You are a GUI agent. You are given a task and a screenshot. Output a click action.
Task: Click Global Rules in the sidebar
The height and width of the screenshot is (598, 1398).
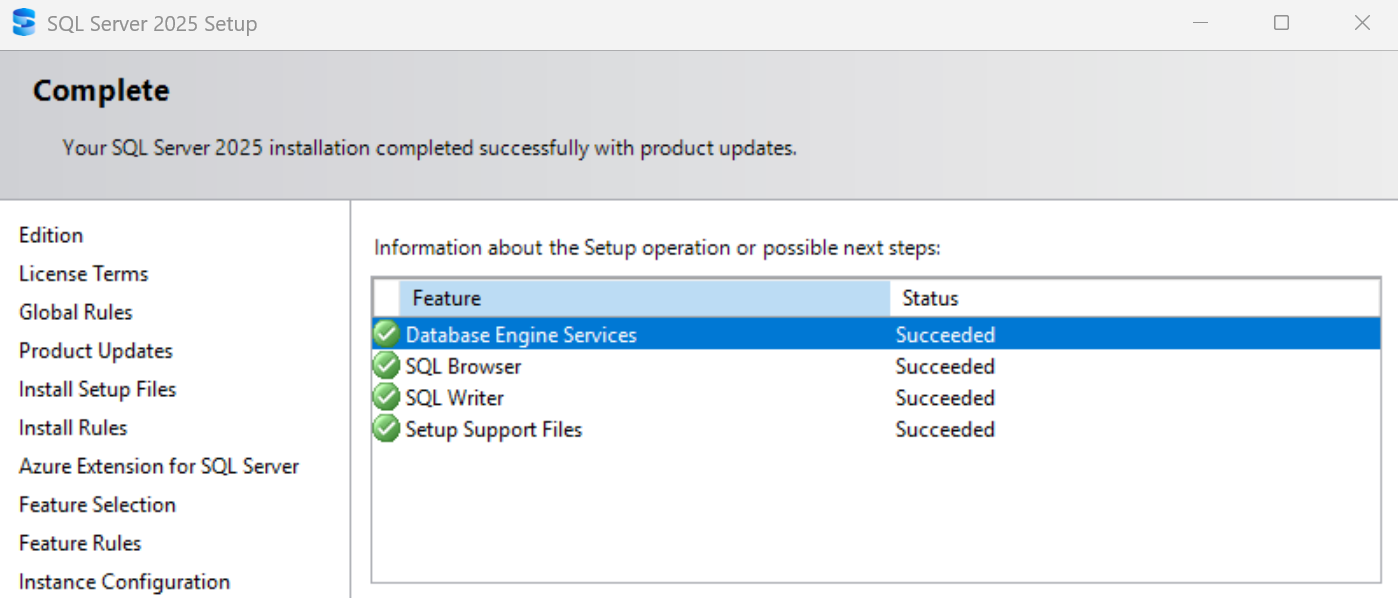75,312
